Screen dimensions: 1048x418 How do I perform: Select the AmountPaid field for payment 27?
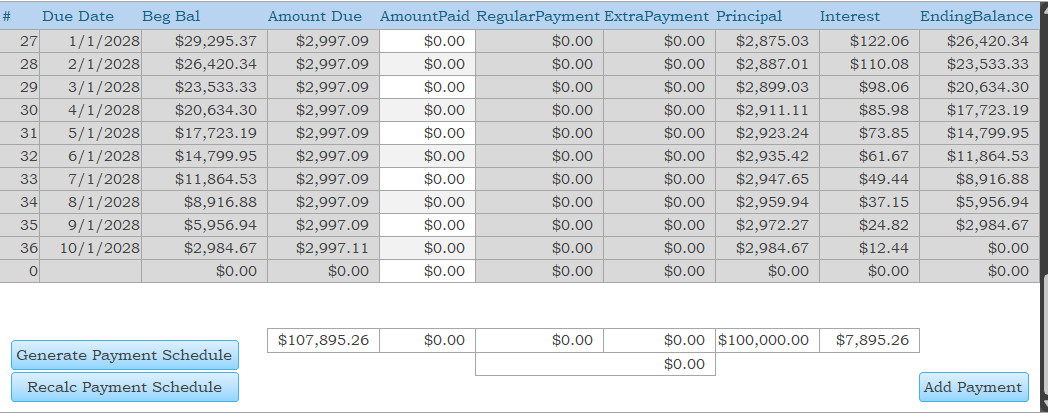point(427,41)
